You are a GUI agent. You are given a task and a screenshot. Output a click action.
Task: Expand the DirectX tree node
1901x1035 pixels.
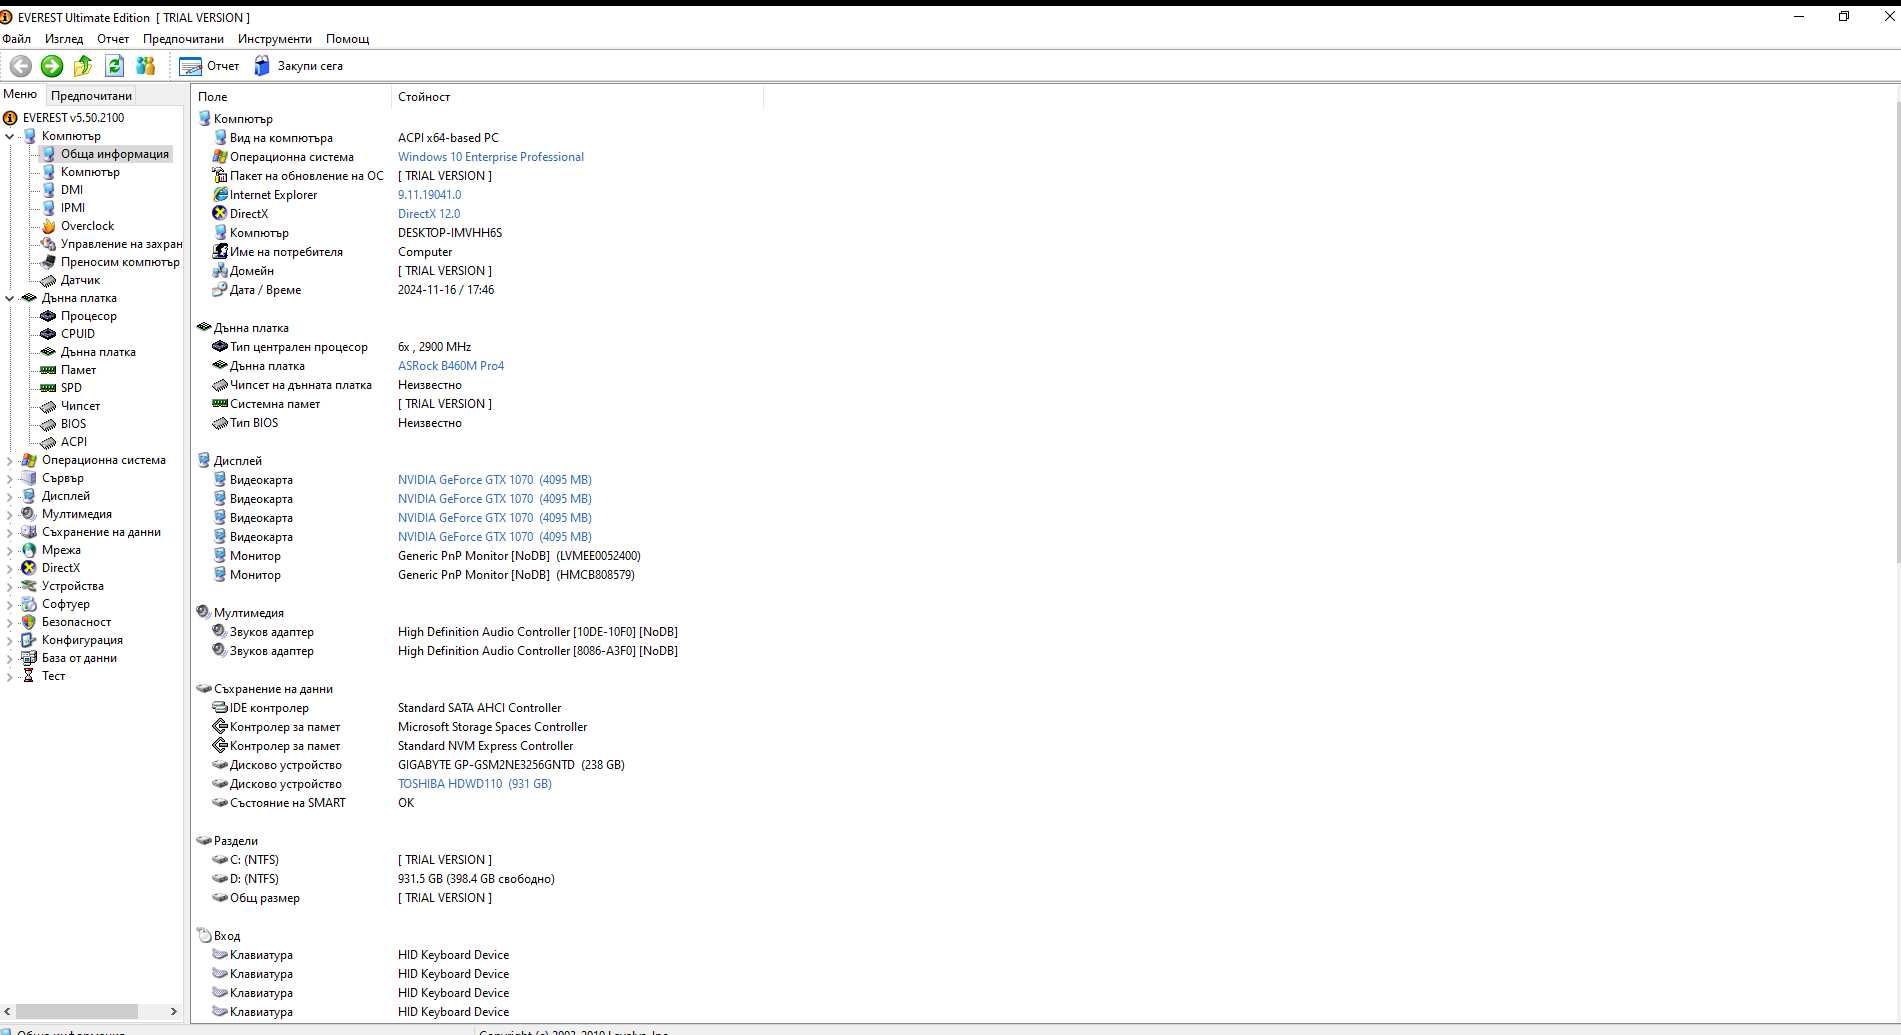[10, 568]
